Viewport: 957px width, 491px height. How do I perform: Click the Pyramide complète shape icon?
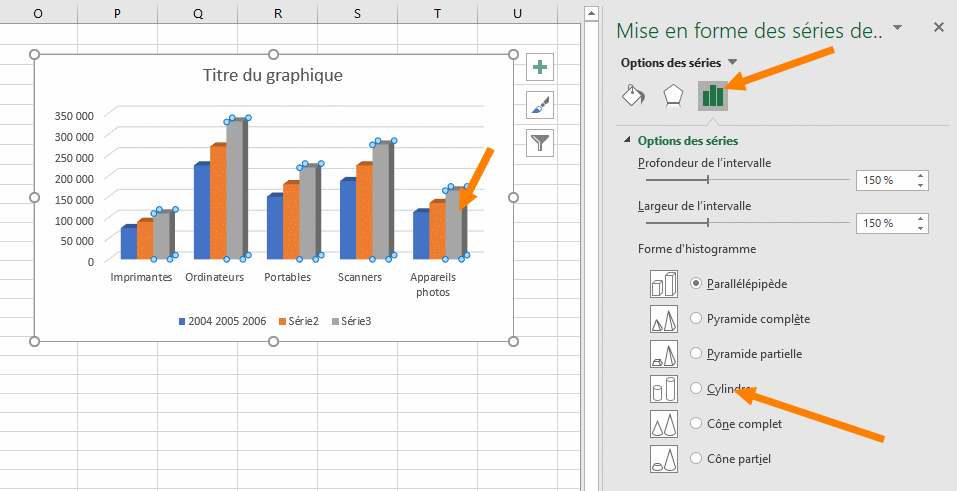pyautogui.click(x=664, y=319)
